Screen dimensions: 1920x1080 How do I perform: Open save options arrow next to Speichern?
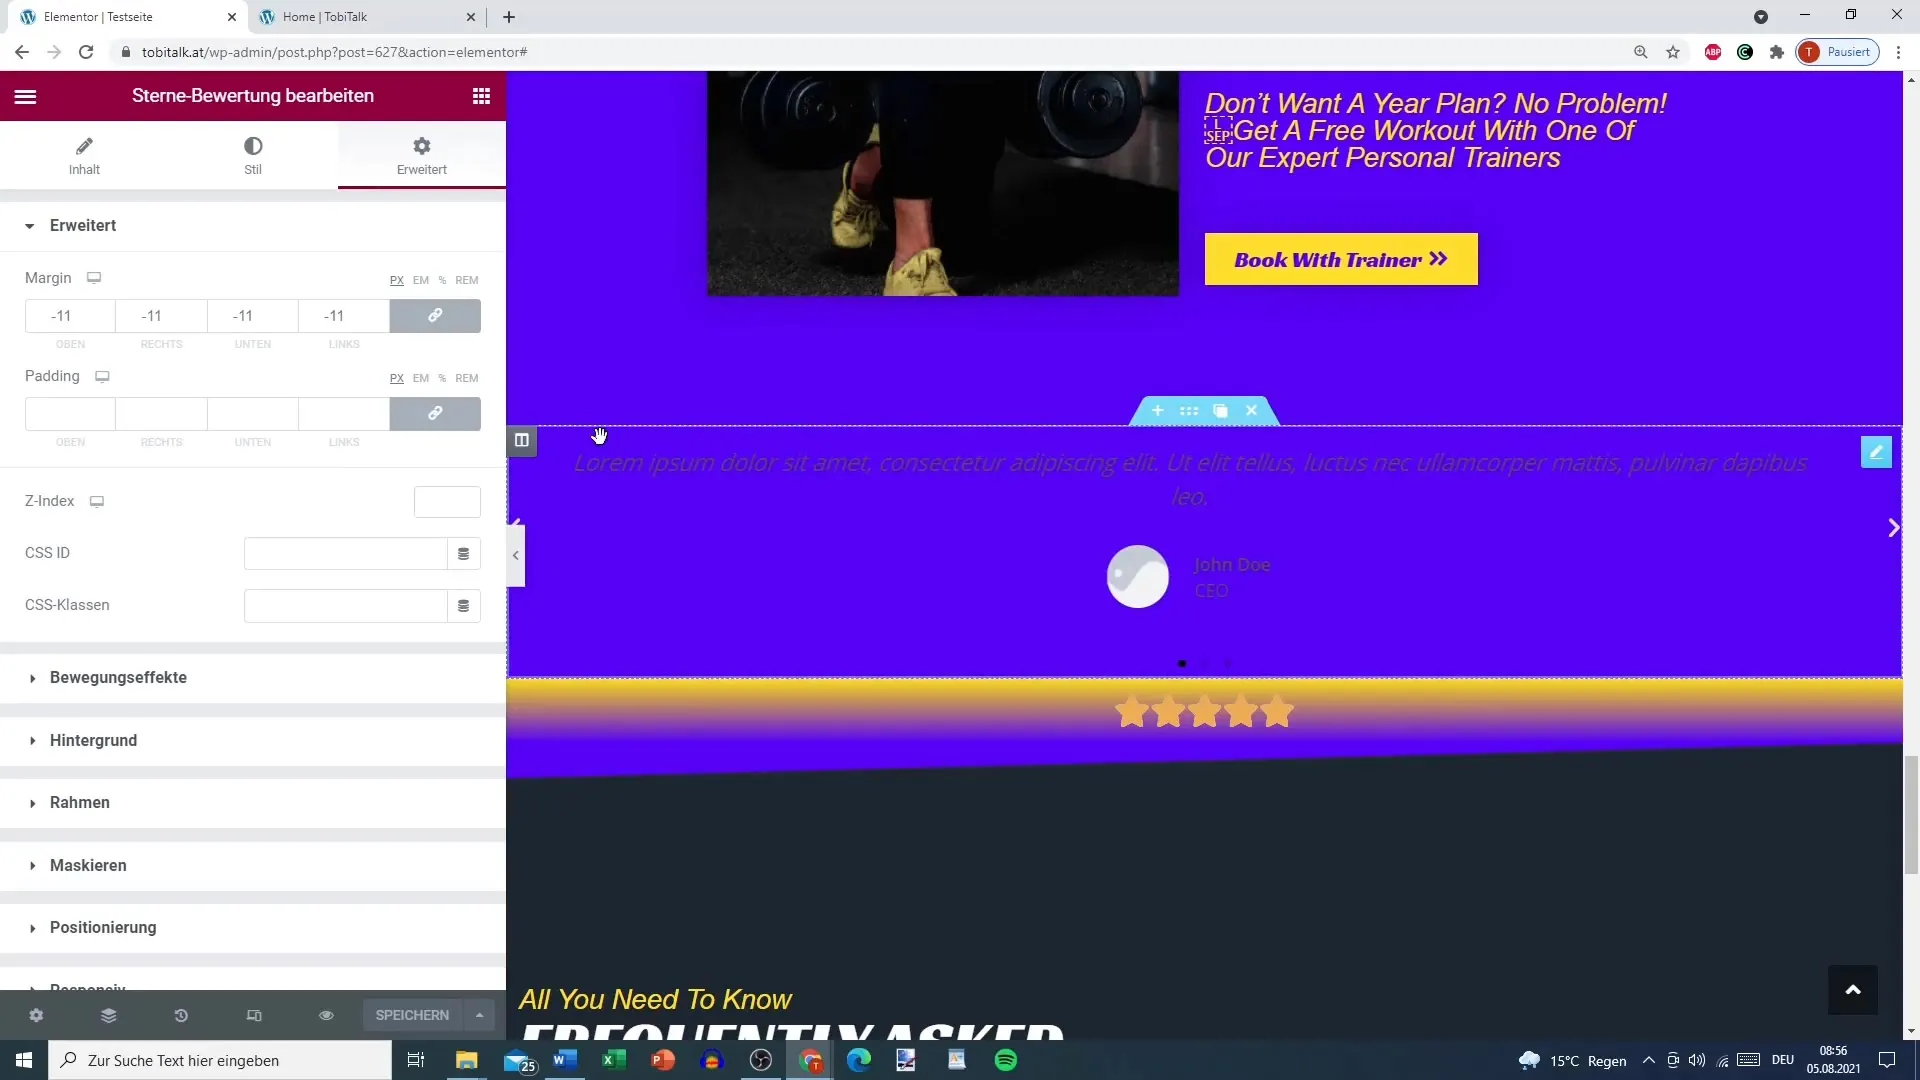coord(480,1015)
